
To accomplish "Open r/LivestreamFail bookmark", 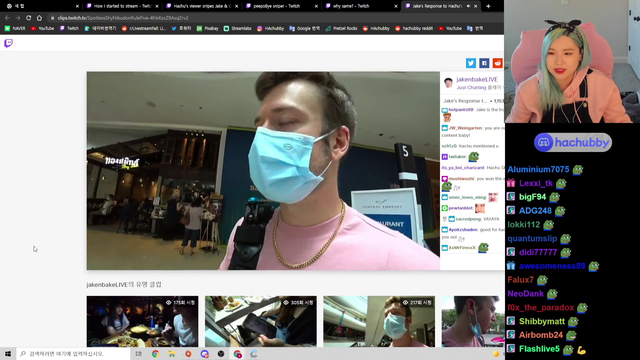I will [x=144, y=29].
